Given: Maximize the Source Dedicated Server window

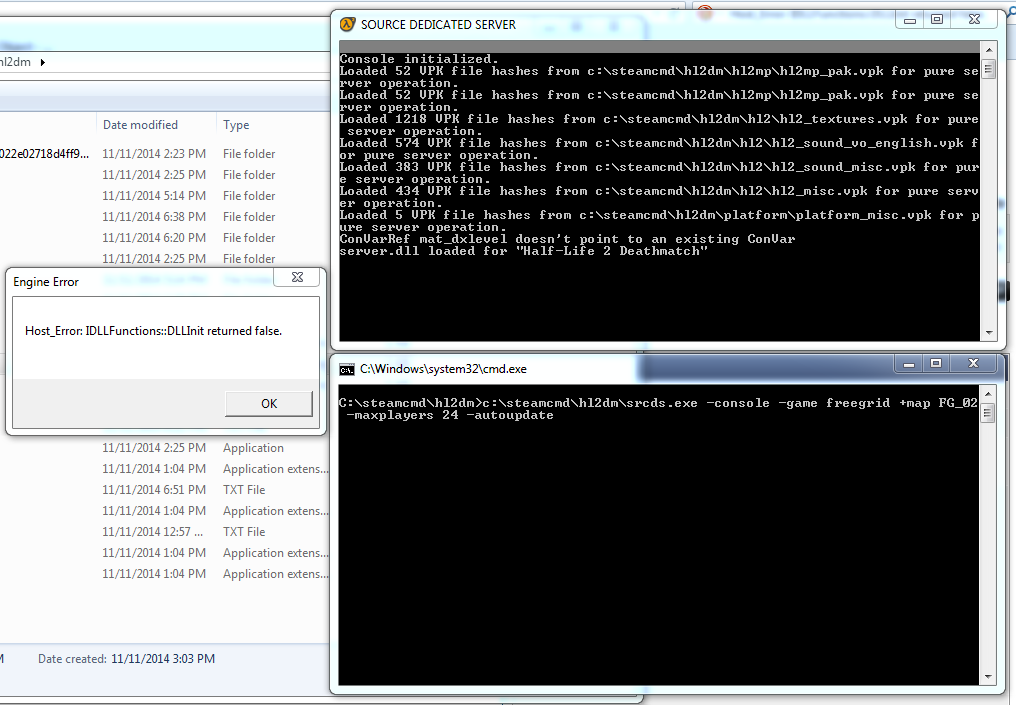Looking at the screenshot, I should coord(937,20).
